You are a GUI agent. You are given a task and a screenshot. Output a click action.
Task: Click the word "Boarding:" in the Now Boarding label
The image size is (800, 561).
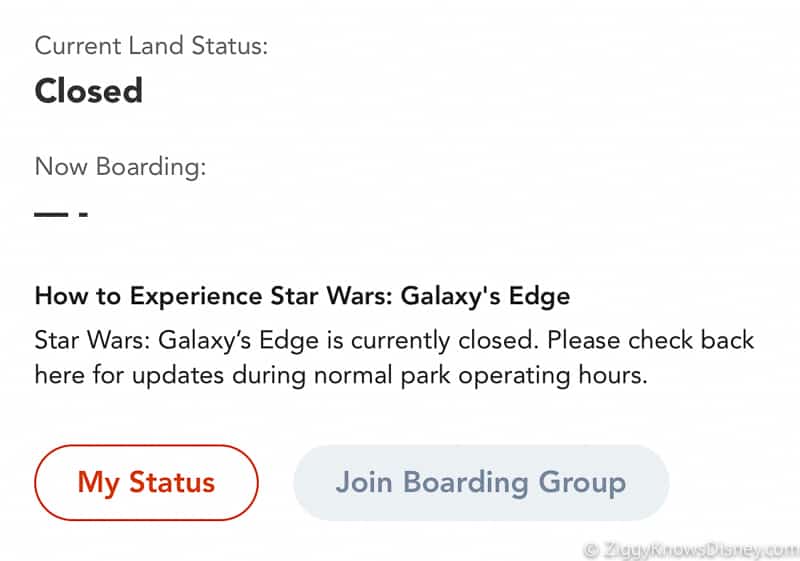(x=151, y=167)
